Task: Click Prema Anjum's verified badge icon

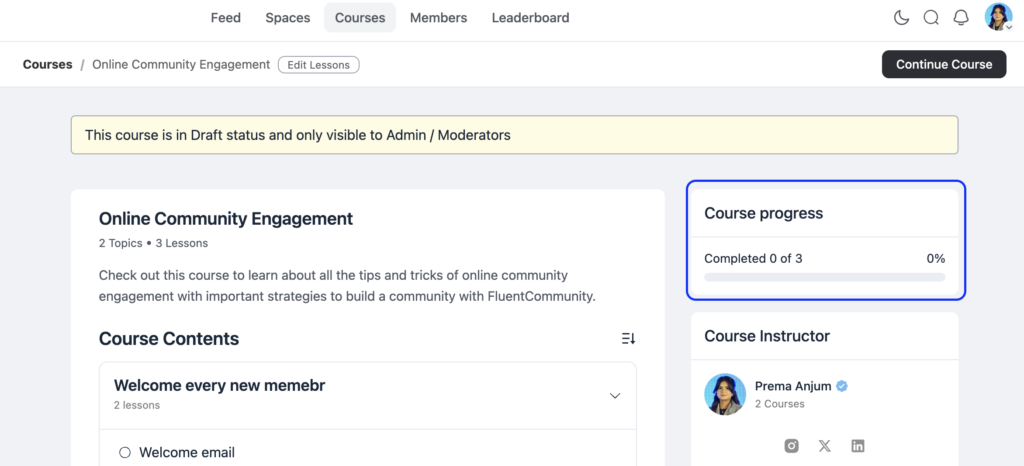Action: click(842, 386)
